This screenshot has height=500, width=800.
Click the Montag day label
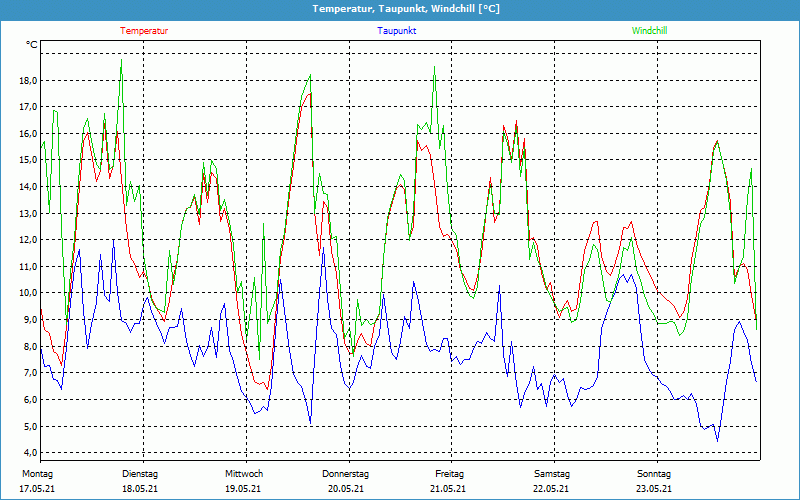pos(37,474)
